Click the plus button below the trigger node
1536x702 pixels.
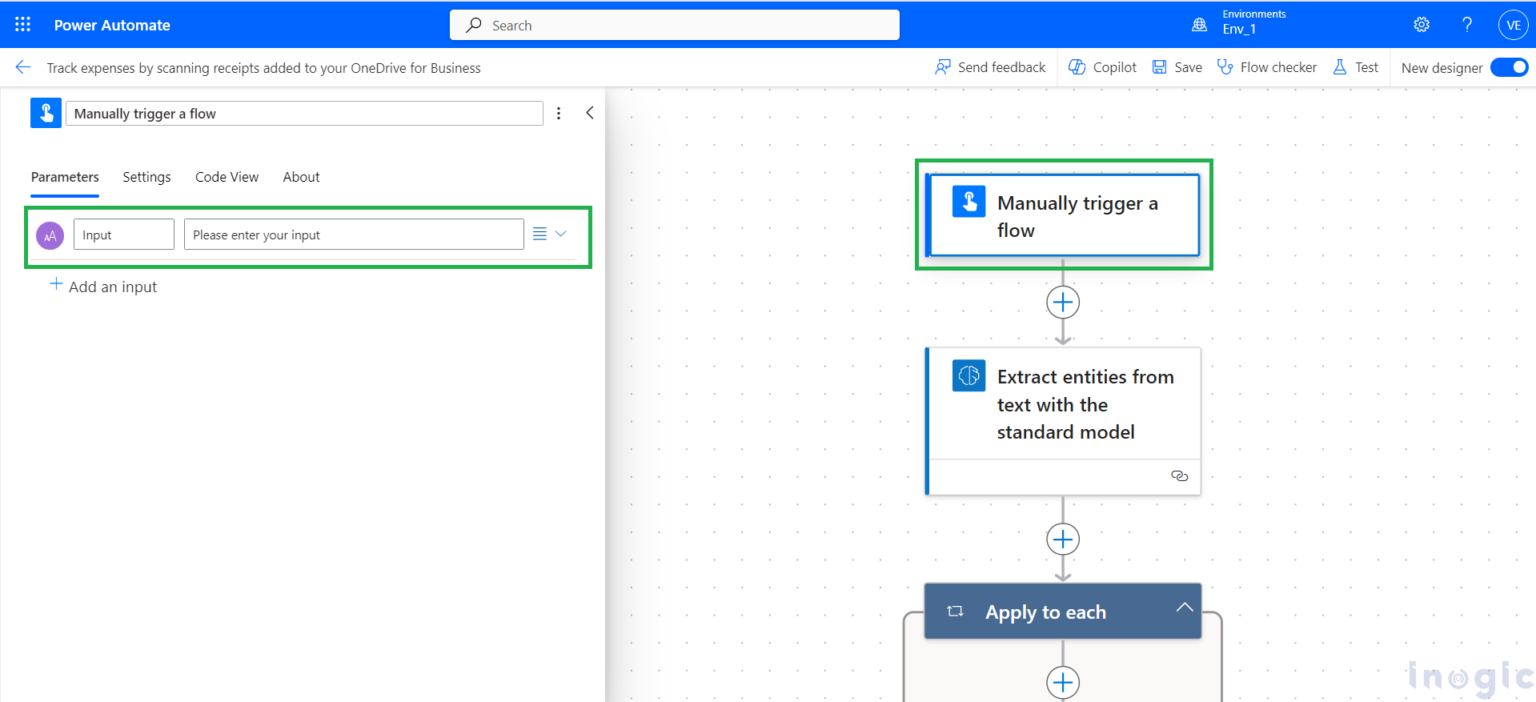pyautogui.click(x=1062, y=301)
